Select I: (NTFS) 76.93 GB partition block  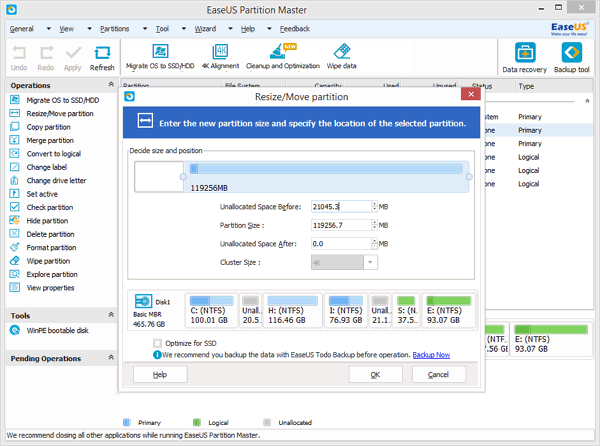coord(346,310)
